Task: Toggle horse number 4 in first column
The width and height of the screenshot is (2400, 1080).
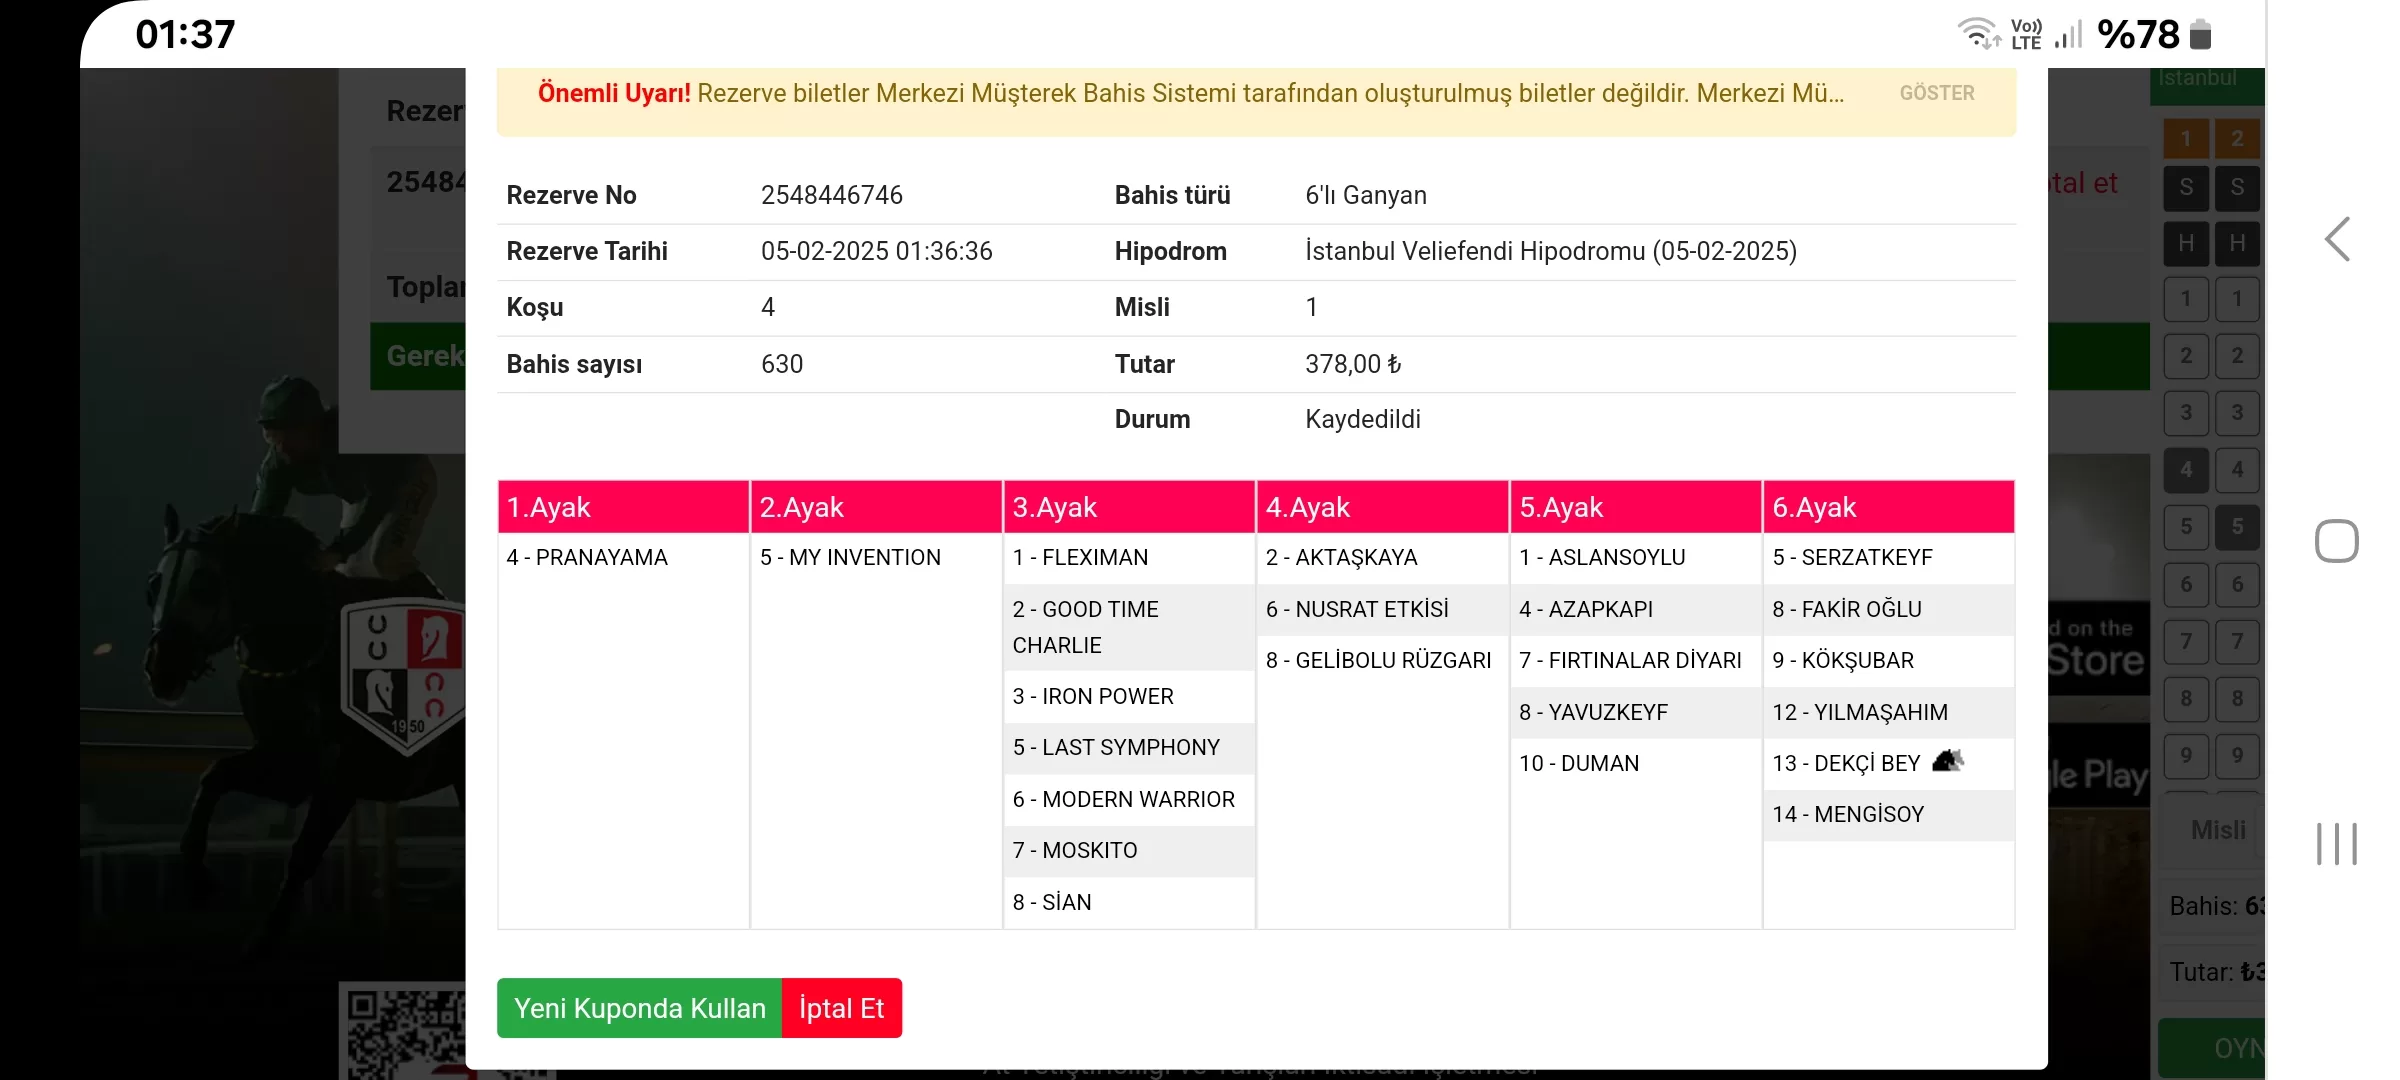Action: pyautogui.click(x=2186, y=469)
